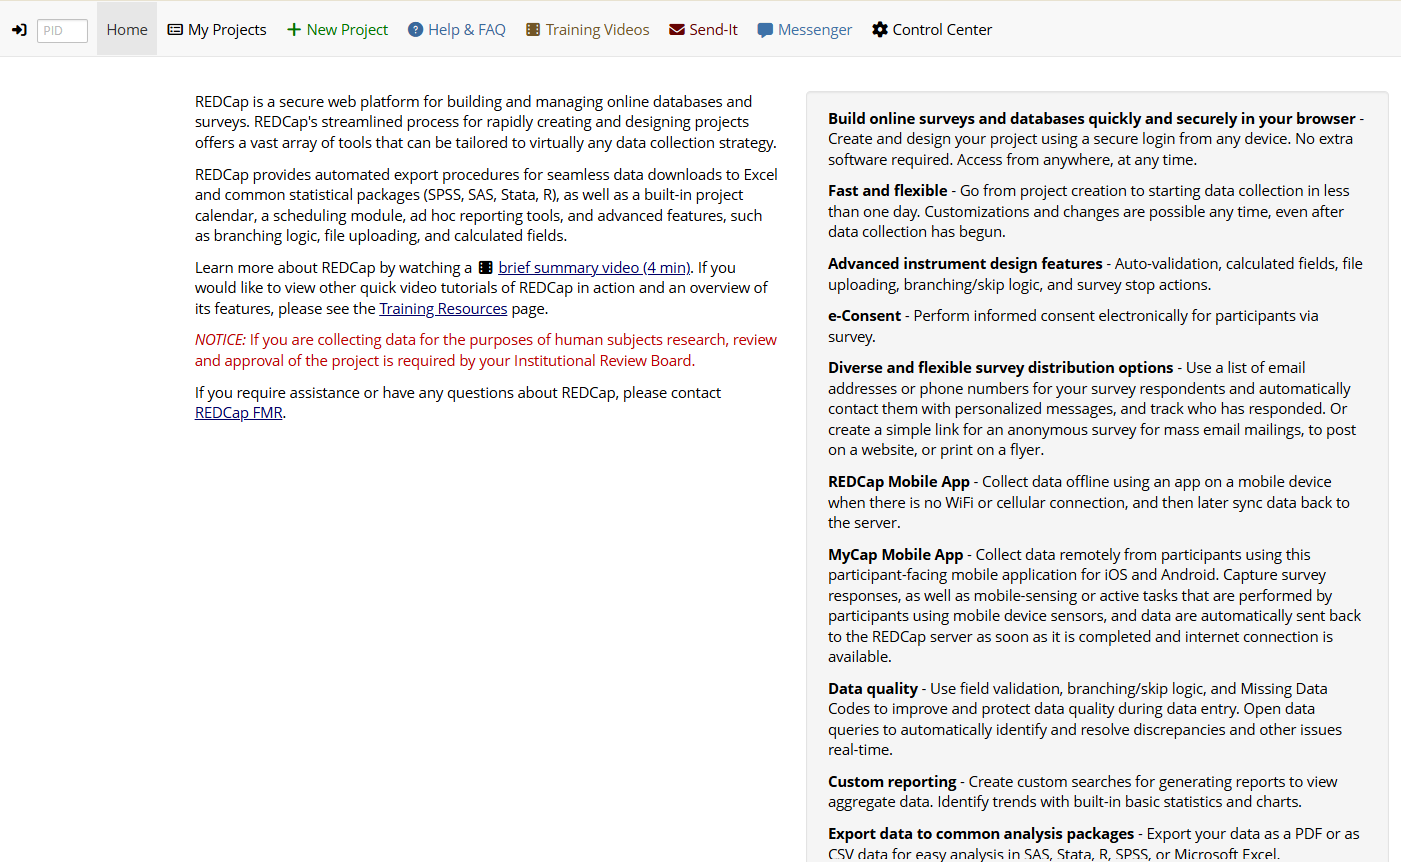Click the 'e-Consent' heading

pyautogui.click(x=864, y=316)
